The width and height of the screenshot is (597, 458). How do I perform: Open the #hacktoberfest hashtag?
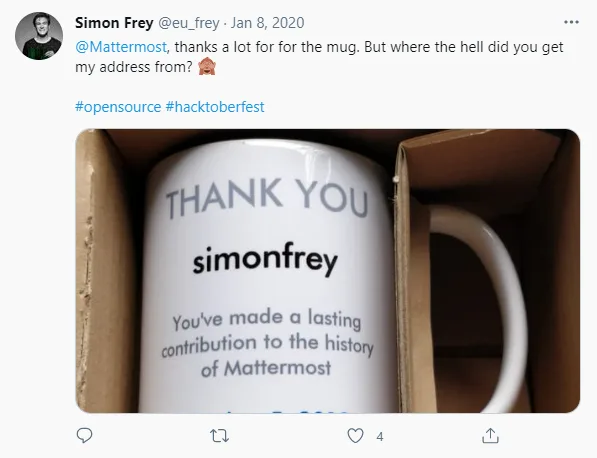[x=215, y=107]
